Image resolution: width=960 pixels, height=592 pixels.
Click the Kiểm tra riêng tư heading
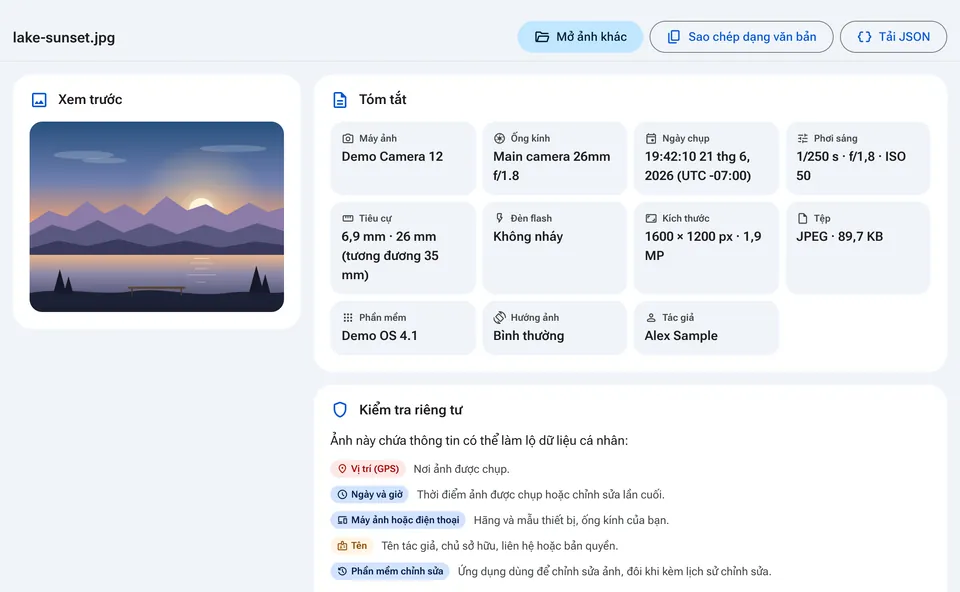coord(411,410)
